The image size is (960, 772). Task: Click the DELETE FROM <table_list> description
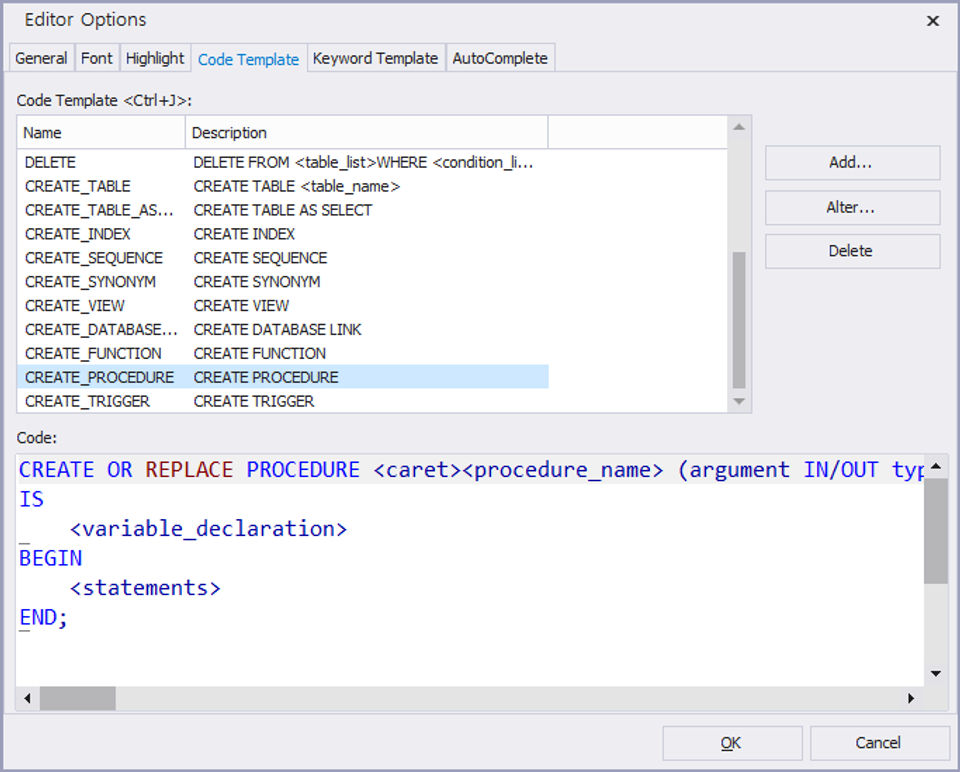pyautogui.click(x=364, y=162)
